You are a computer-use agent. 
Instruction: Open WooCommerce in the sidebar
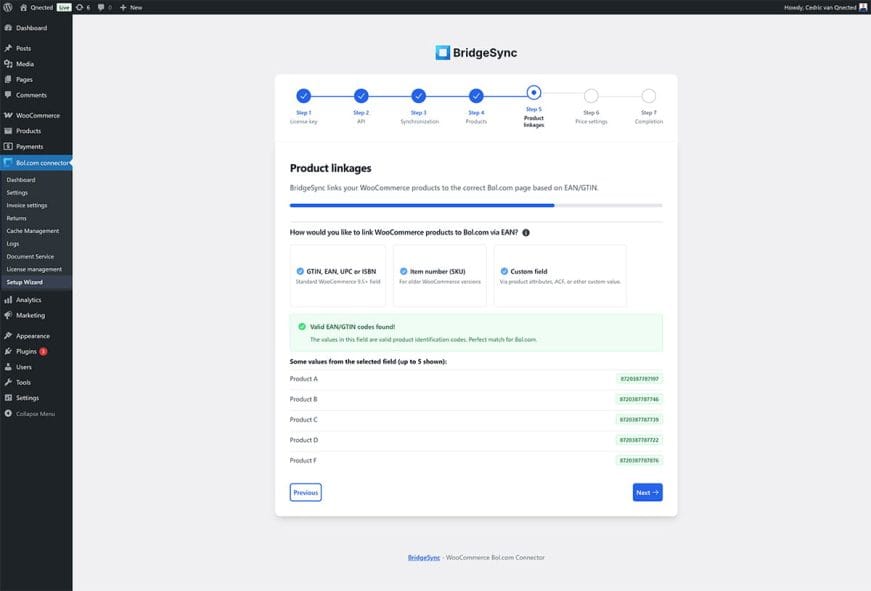point(37,115)
